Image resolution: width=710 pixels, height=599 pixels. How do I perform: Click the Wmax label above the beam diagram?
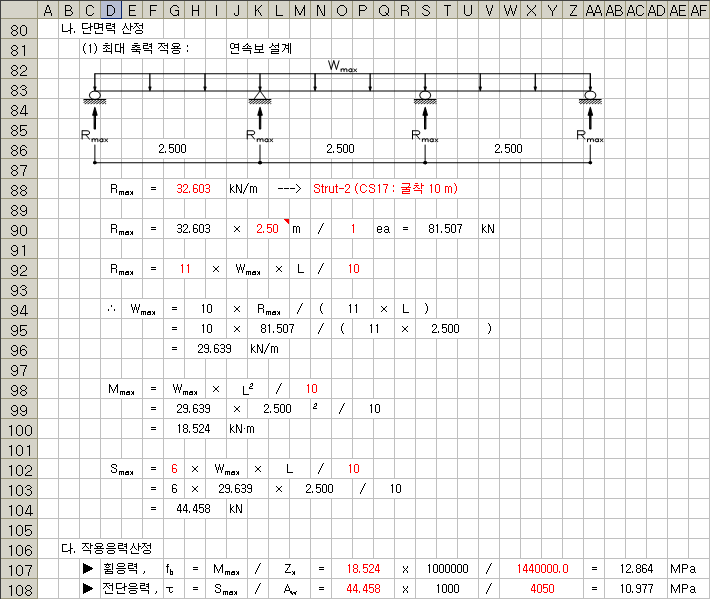[x=342, y=66]
